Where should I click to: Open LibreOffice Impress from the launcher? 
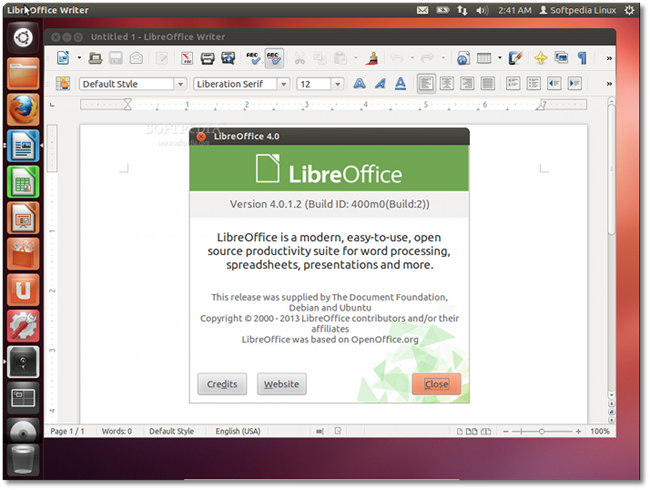point(23,218)
